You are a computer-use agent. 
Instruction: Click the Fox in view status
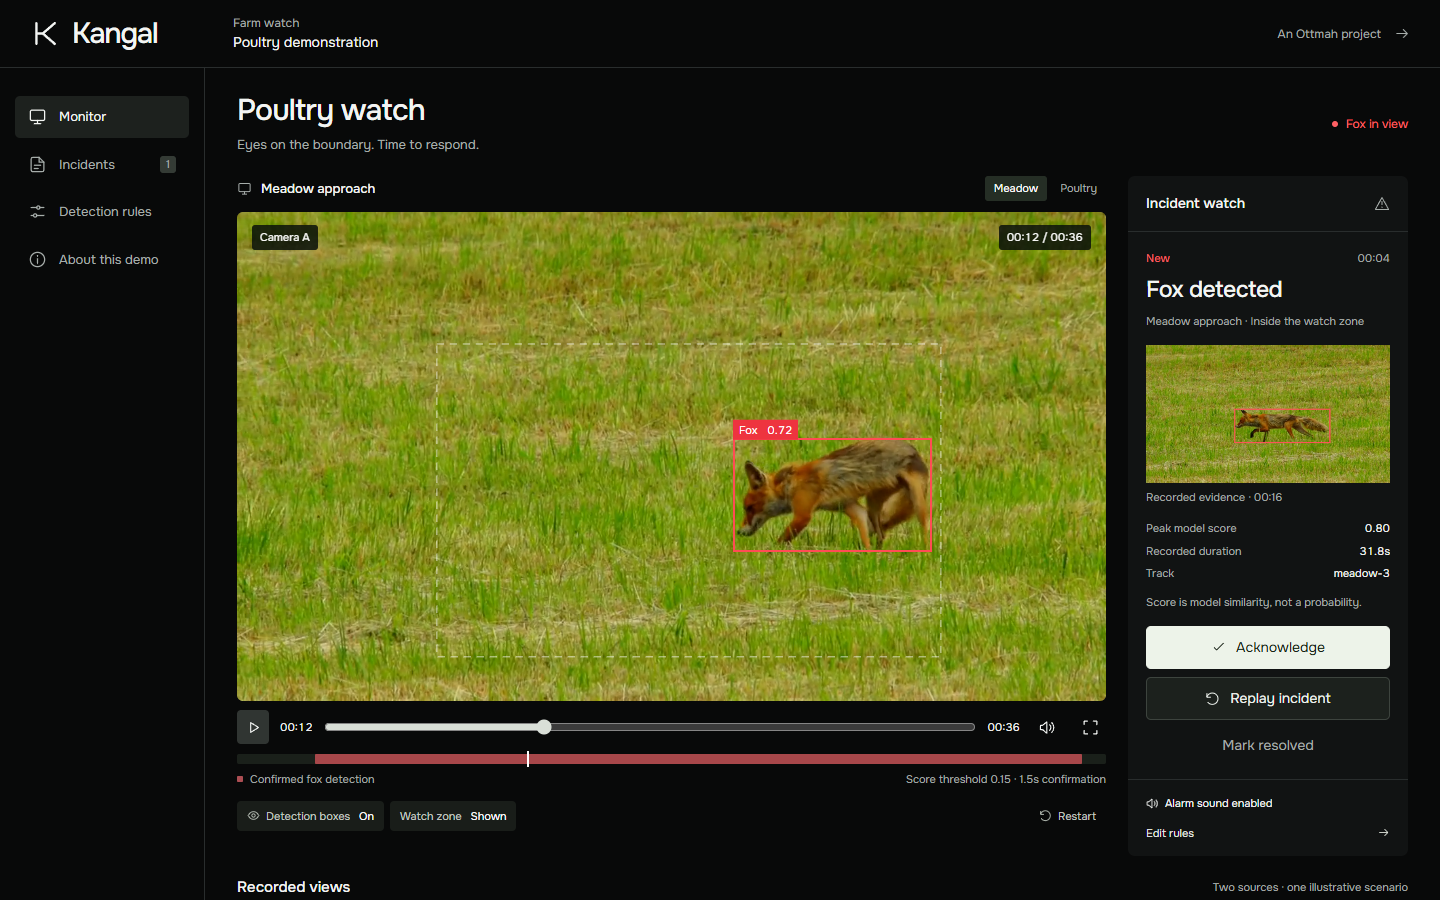click(x=1370, y=124)
